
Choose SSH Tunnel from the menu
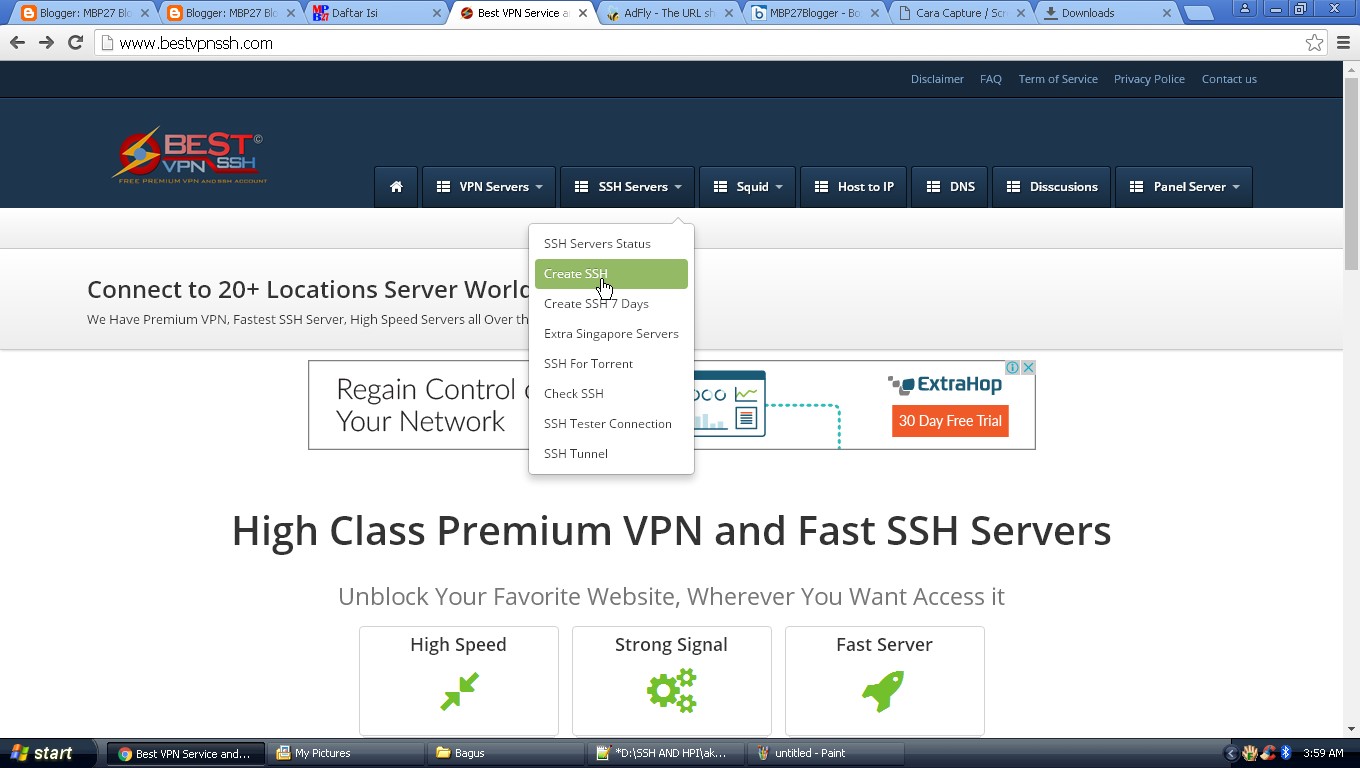point(611,454)
